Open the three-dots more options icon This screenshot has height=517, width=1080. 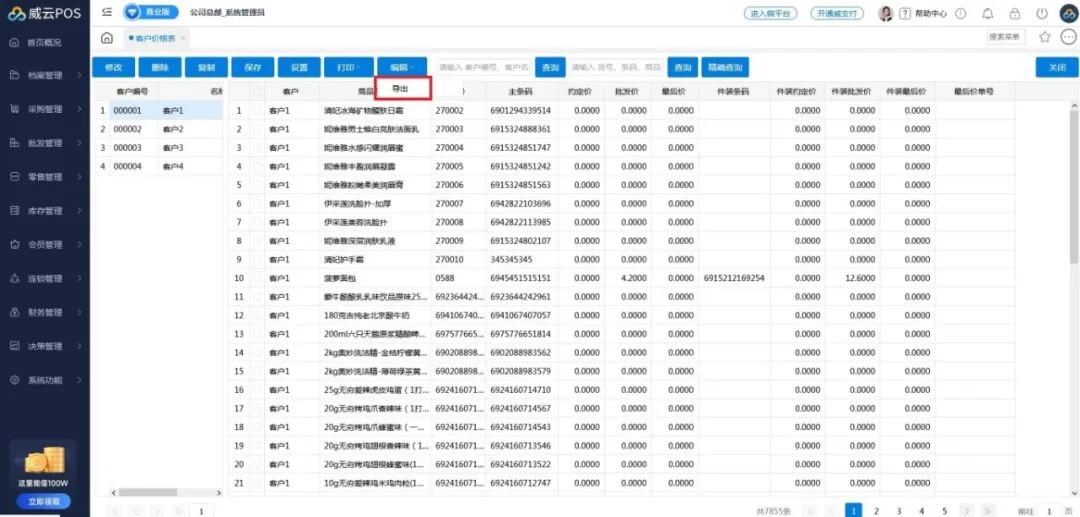pos(1068,37)
